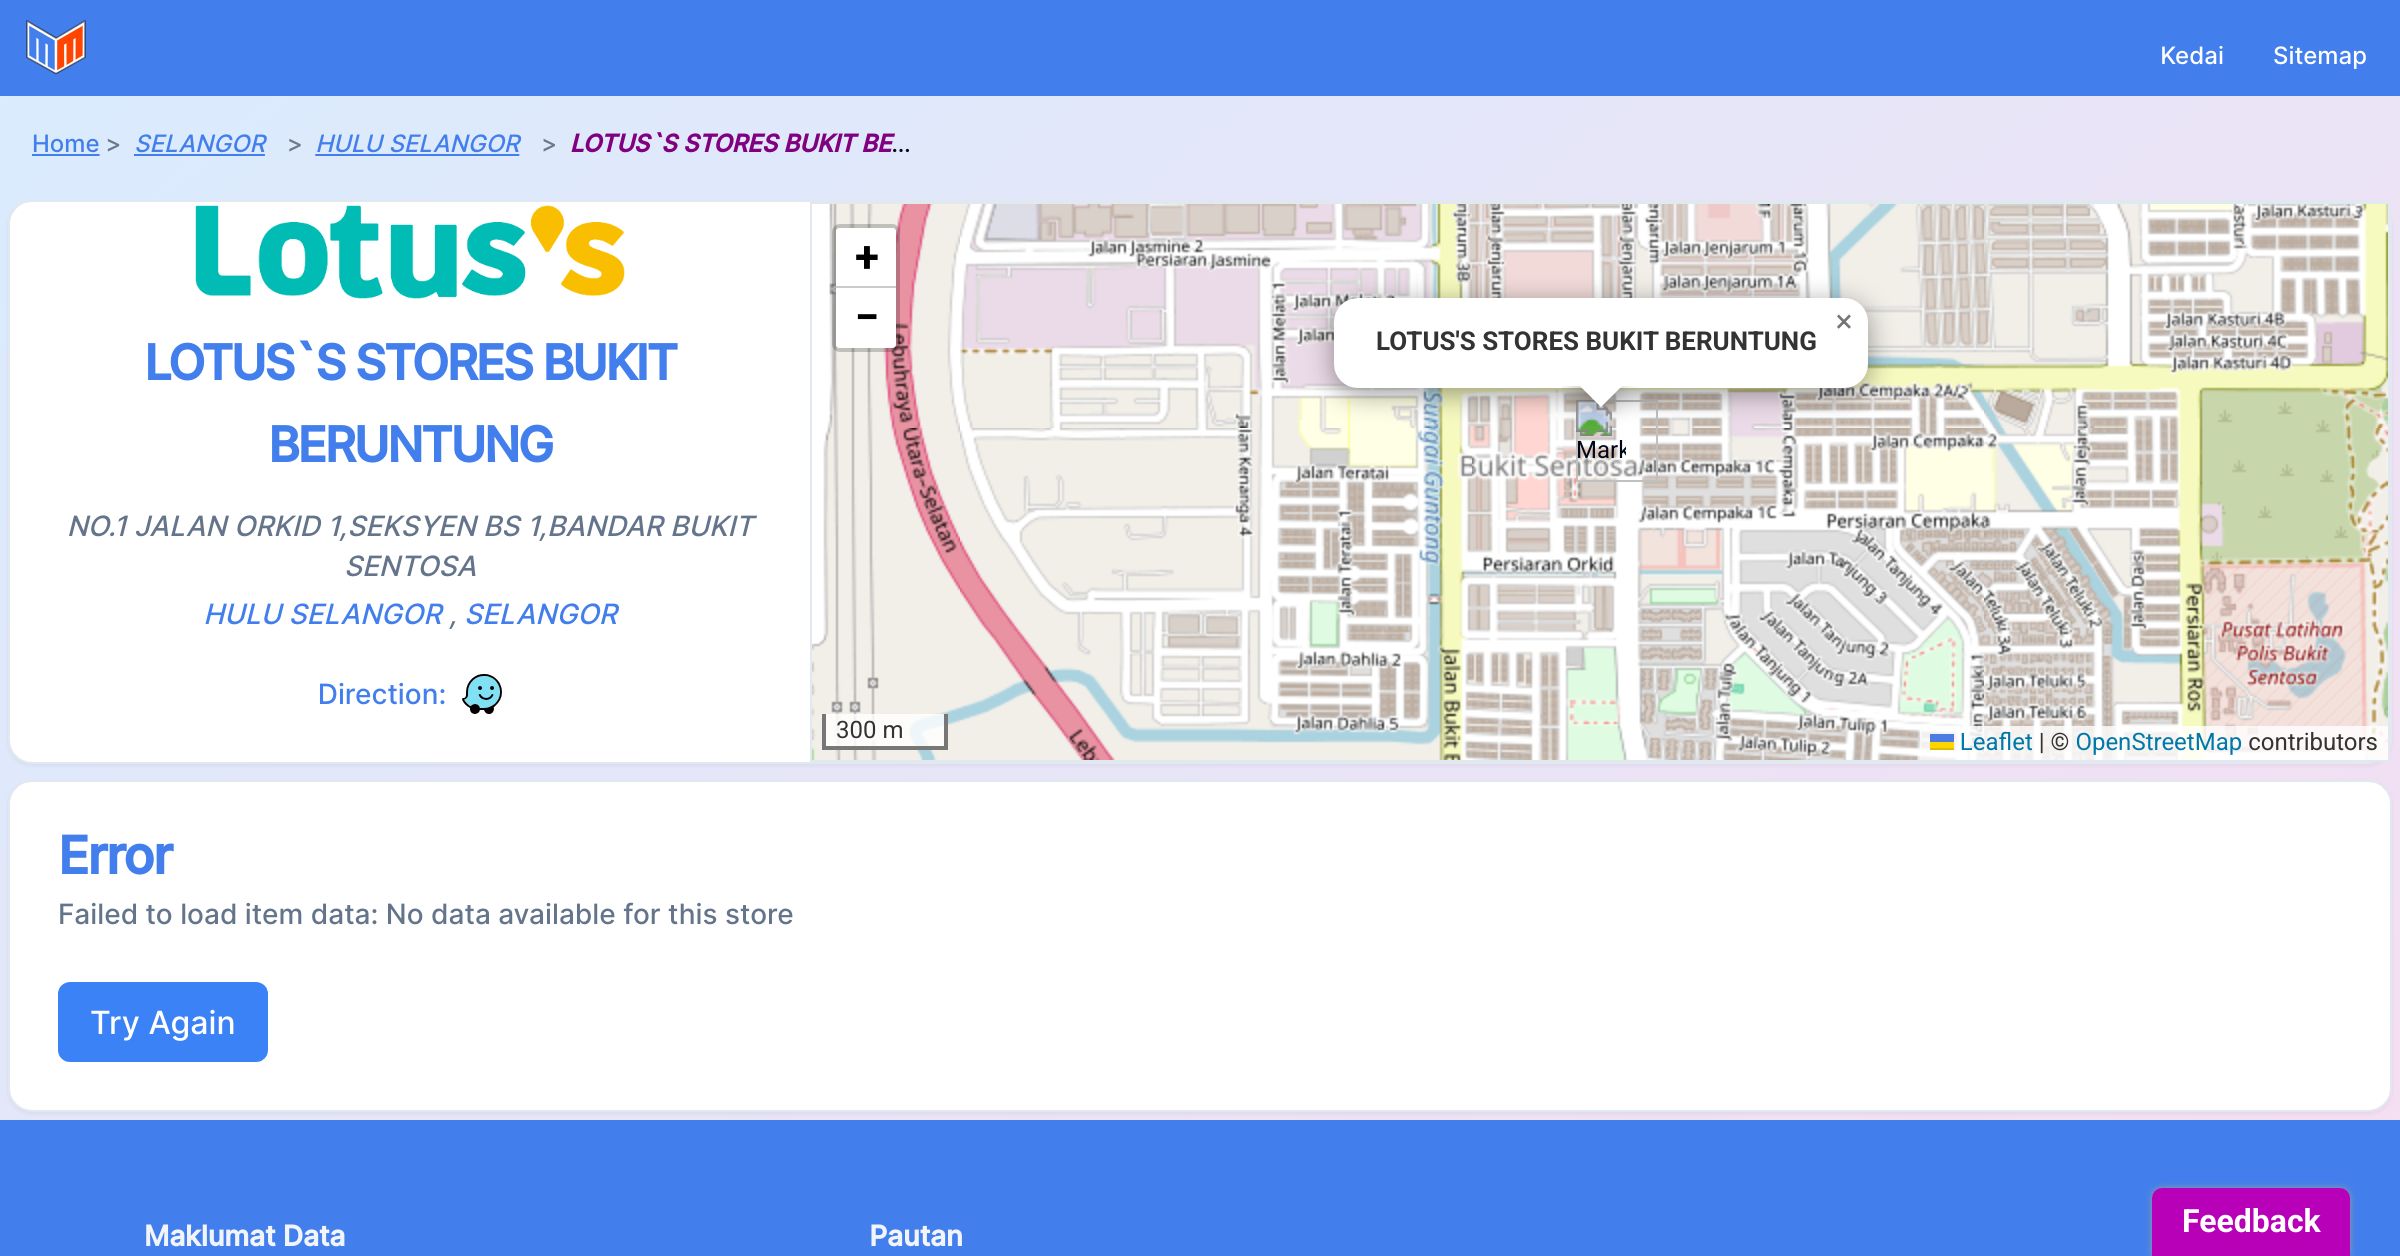Image resolution: width=2400 pixels, height=1256 pixels.
Task: Zoom out of the map
Action: (866, 318)
